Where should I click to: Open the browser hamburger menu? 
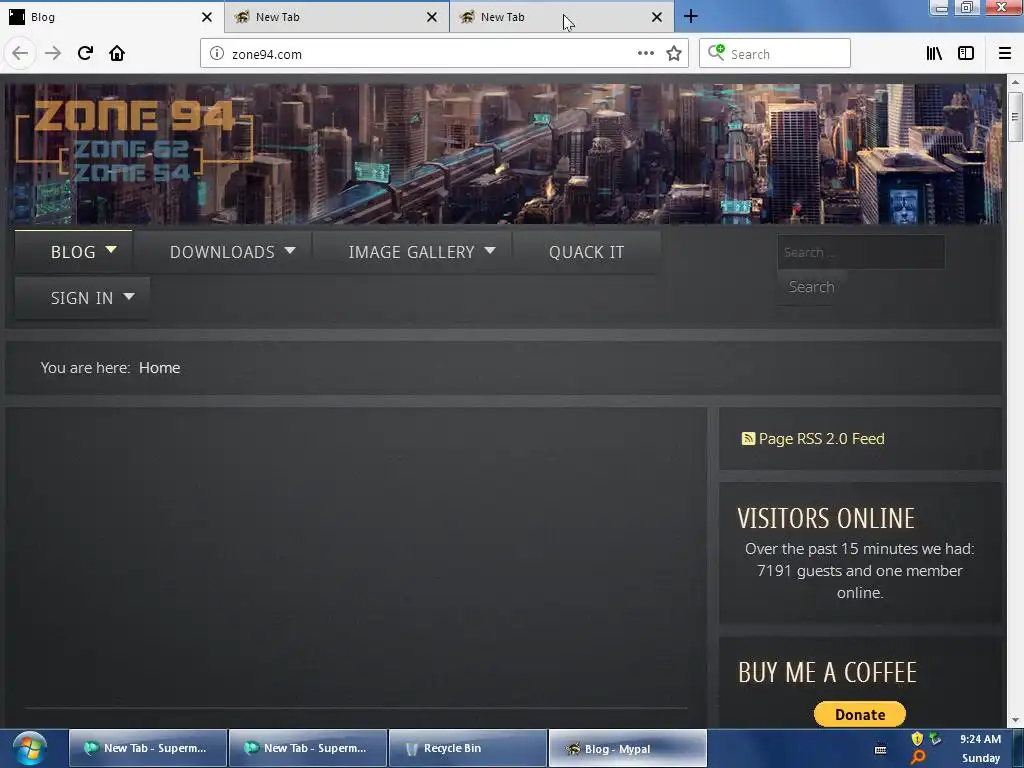1005,54
